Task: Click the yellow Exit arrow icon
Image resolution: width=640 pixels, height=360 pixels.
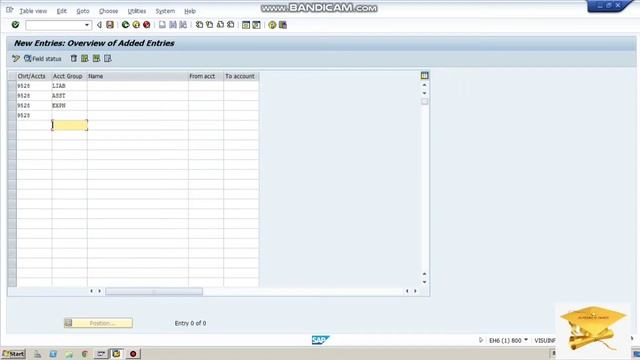Action: (x=136, y=25)
